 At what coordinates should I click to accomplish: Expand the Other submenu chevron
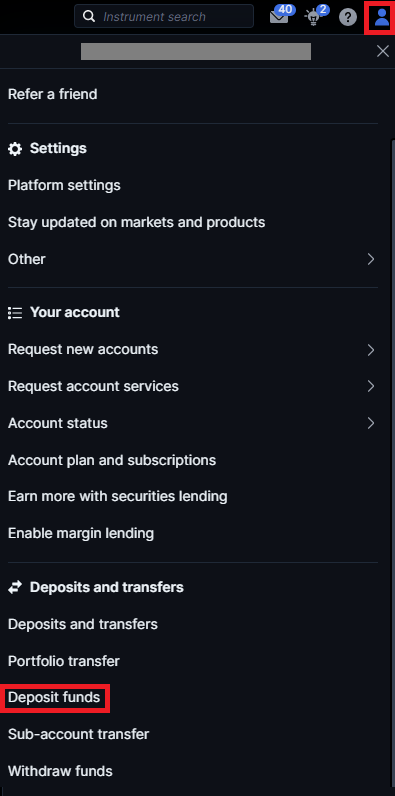pos(371,259)
